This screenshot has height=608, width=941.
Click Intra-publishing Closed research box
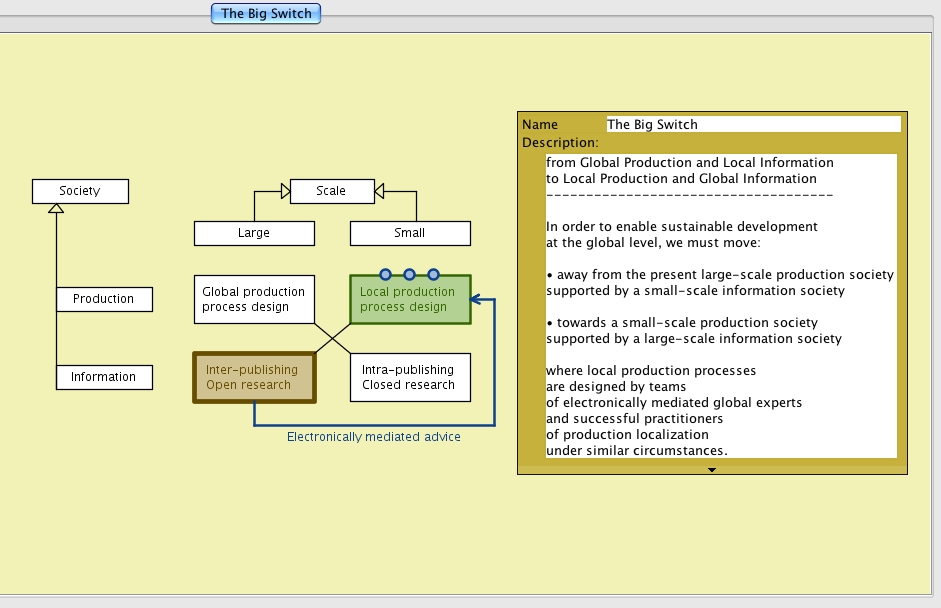pos(410,377)
